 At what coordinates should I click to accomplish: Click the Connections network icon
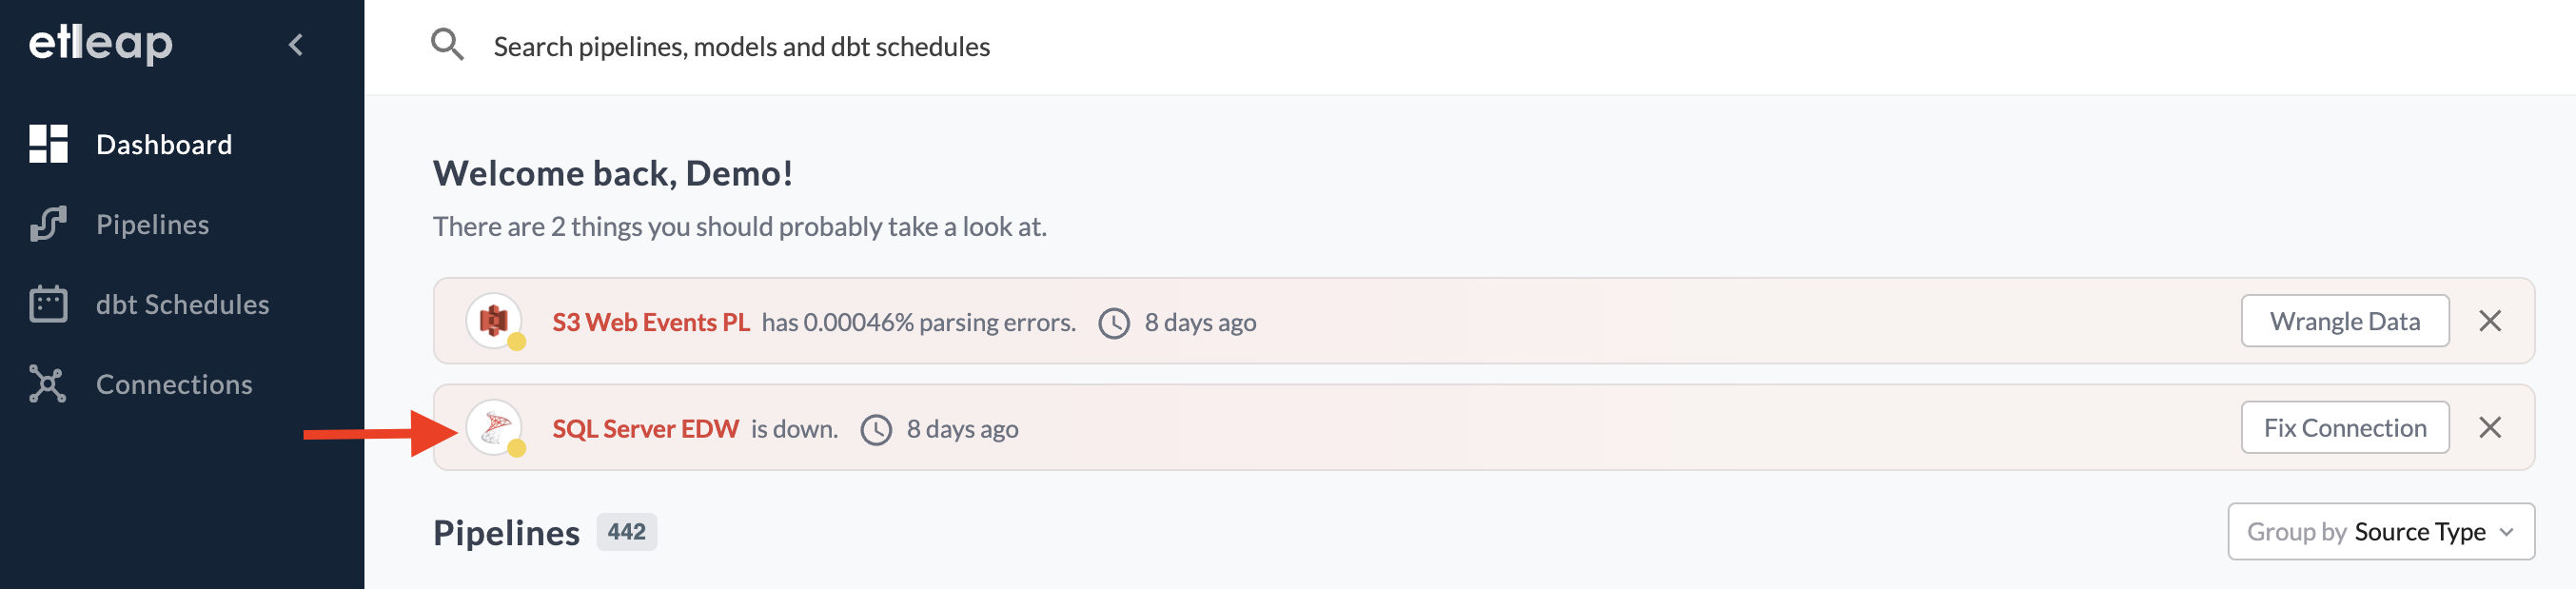48,384
